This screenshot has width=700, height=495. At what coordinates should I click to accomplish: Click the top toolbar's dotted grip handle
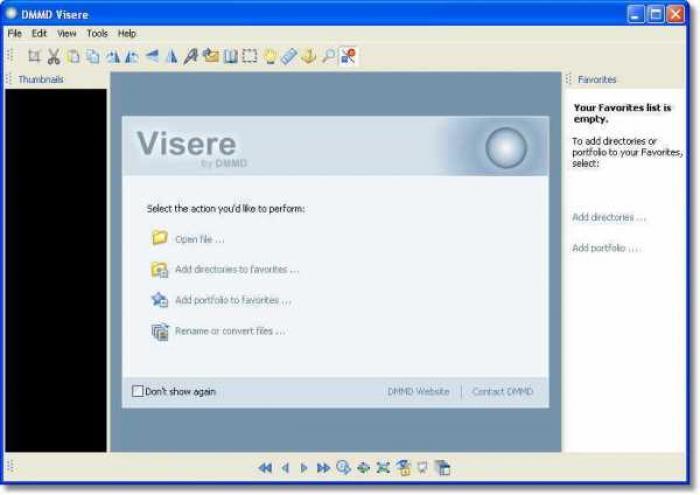pos(10,56)
